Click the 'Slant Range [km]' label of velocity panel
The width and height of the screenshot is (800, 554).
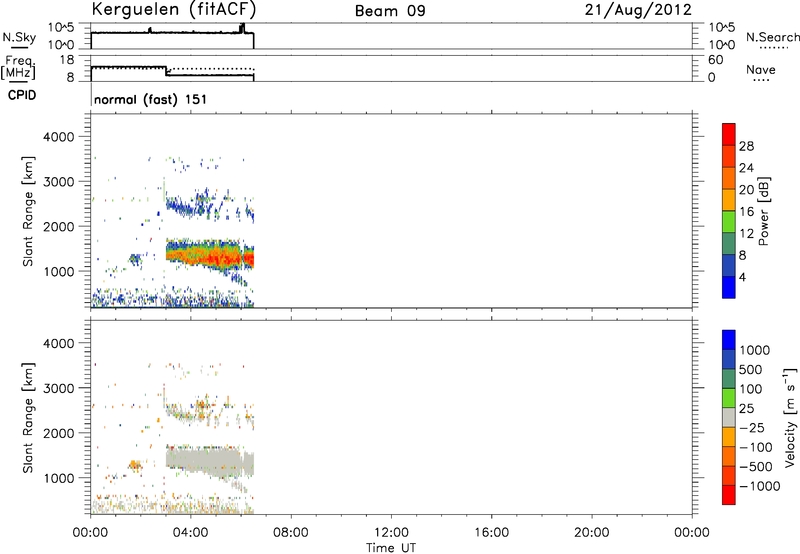coord(28,417)
